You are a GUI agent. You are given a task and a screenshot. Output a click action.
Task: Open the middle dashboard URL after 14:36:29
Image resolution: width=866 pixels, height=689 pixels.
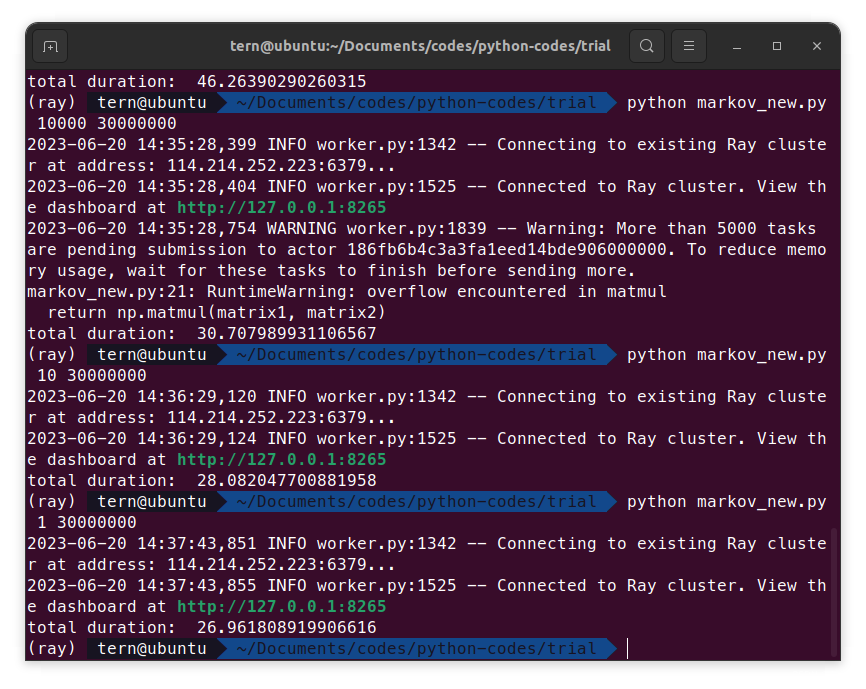tap(281, 459)
